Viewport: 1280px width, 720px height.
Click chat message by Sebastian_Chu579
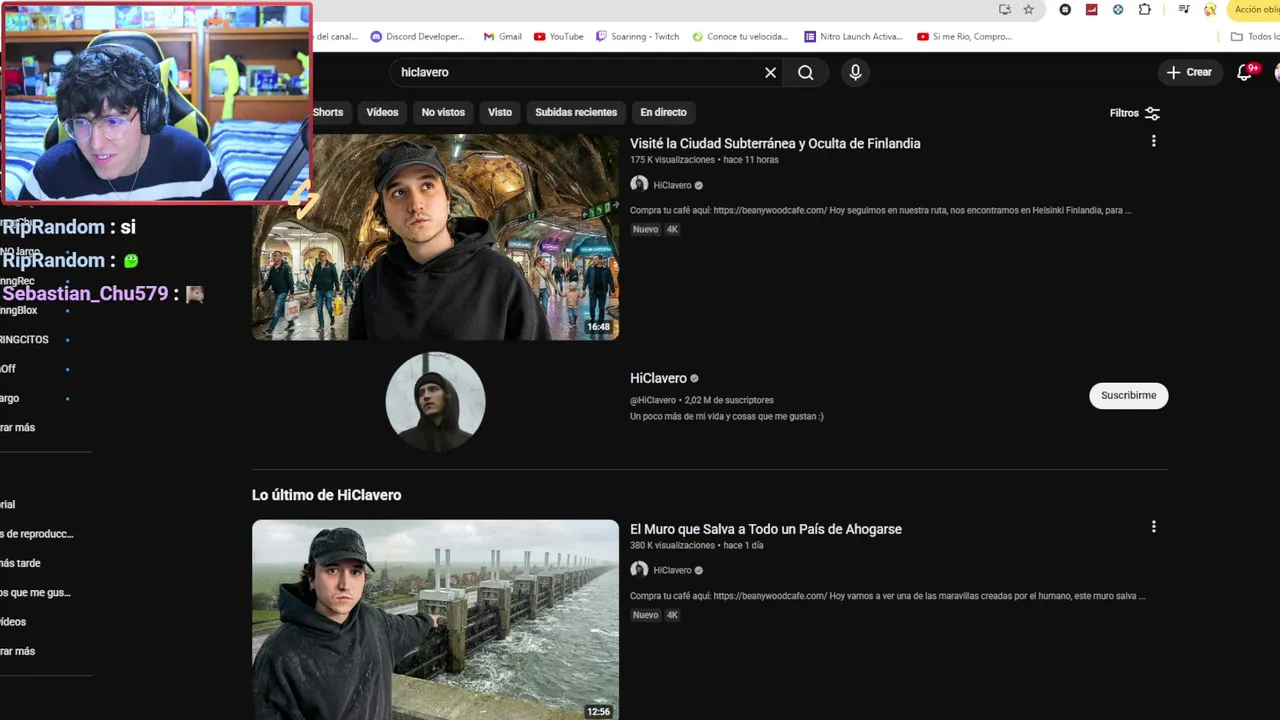click(x=102, y=294)
